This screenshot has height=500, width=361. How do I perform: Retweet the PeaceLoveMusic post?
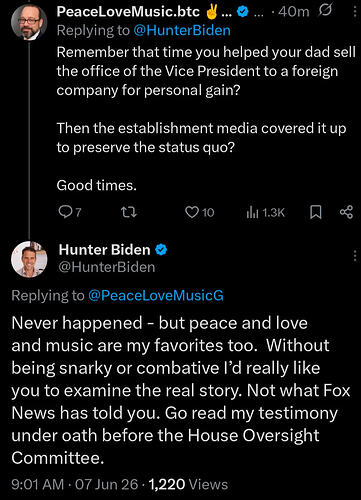point(129,212)
